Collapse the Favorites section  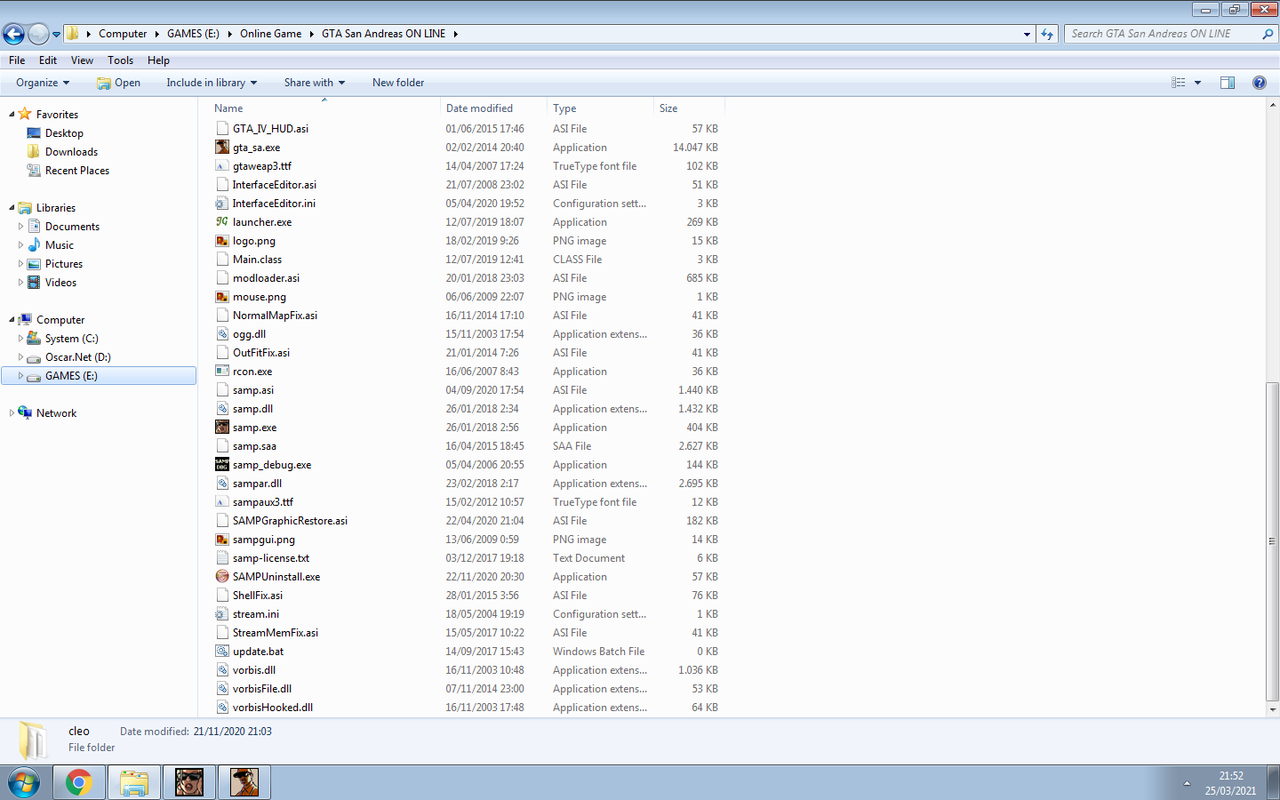[x=12, y=115]
